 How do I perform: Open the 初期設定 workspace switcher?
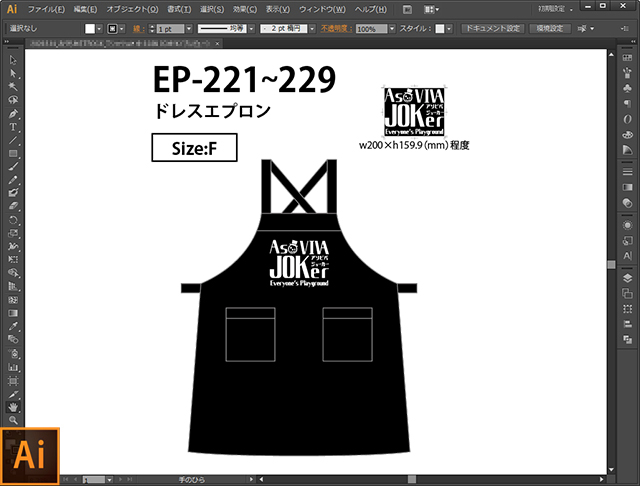tap(555, 9)
